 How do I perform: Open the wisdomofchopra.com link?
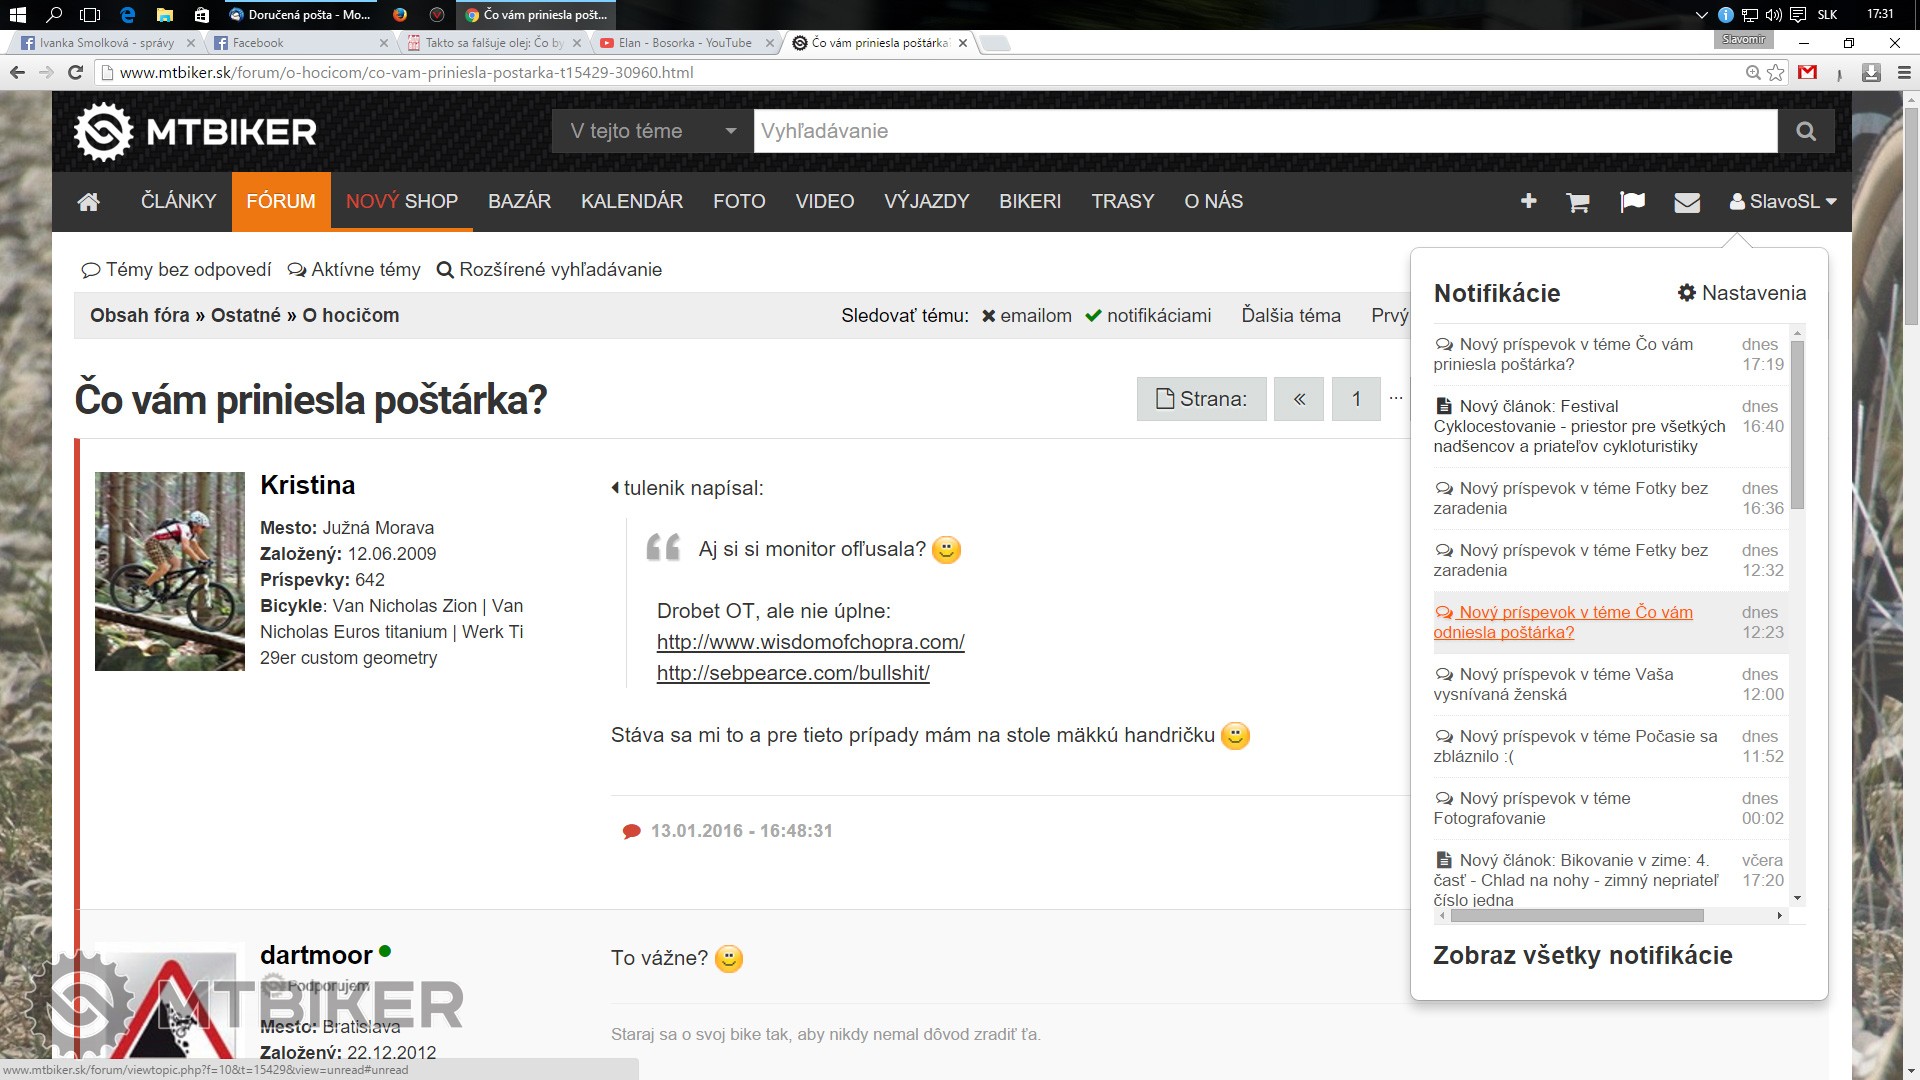click(x=810, y=642)
